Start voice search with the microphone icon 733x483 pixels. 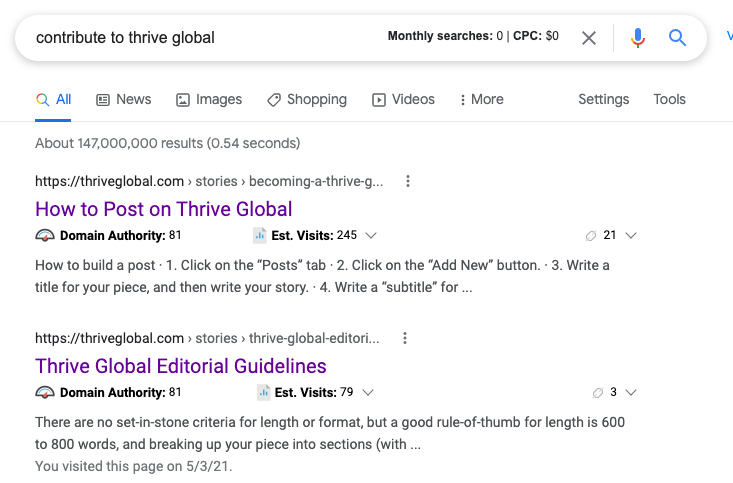click(x=638, y=38)
